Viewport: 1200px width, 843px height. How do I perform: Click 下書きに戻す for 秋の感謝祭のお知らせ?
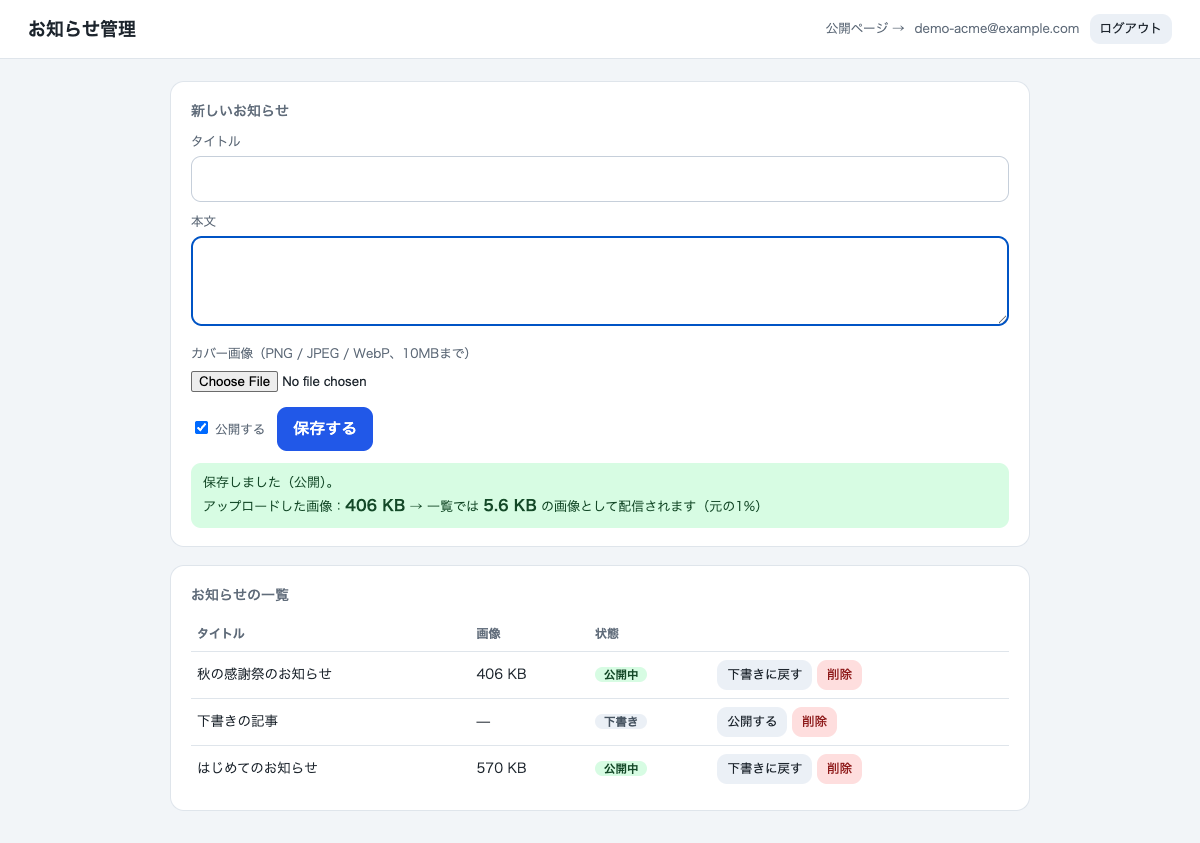(x=764, y=675)
